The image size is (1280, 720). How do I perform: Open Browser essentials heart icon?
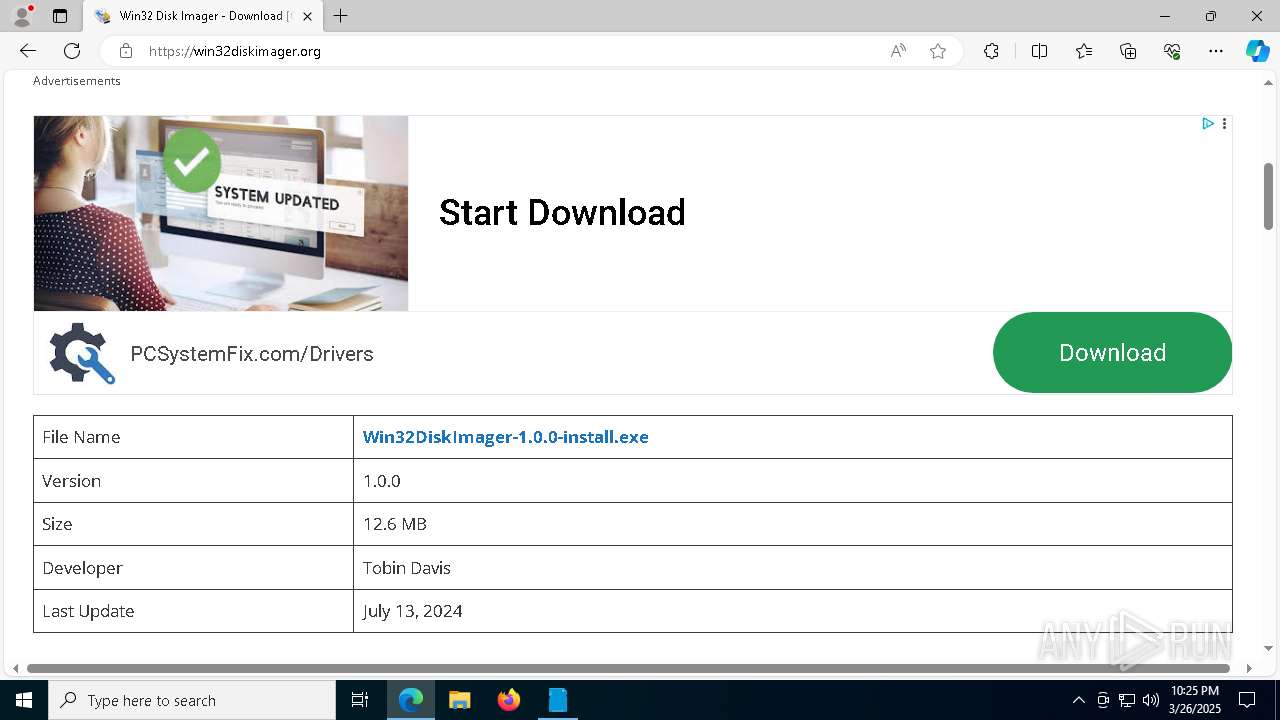click(x=1172, y=51)
